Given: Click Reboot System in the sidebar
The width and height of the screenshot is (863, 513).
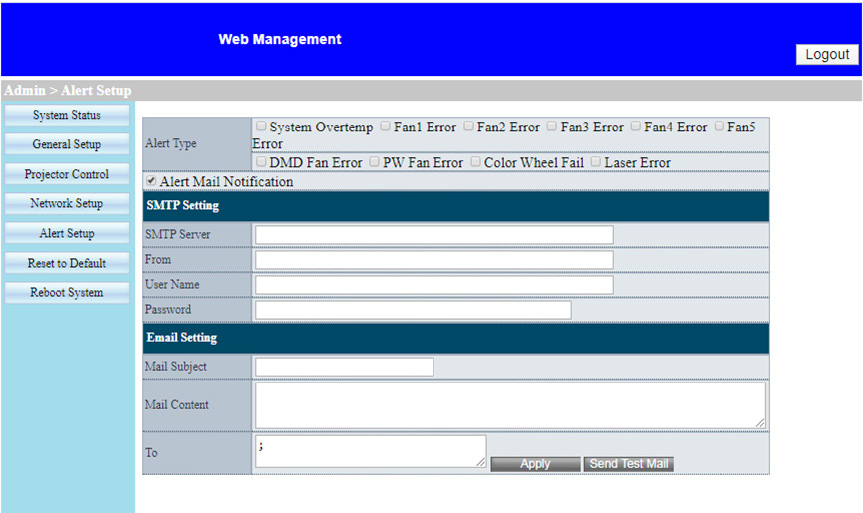Looking at the screenshot, I should click(66, 293).
